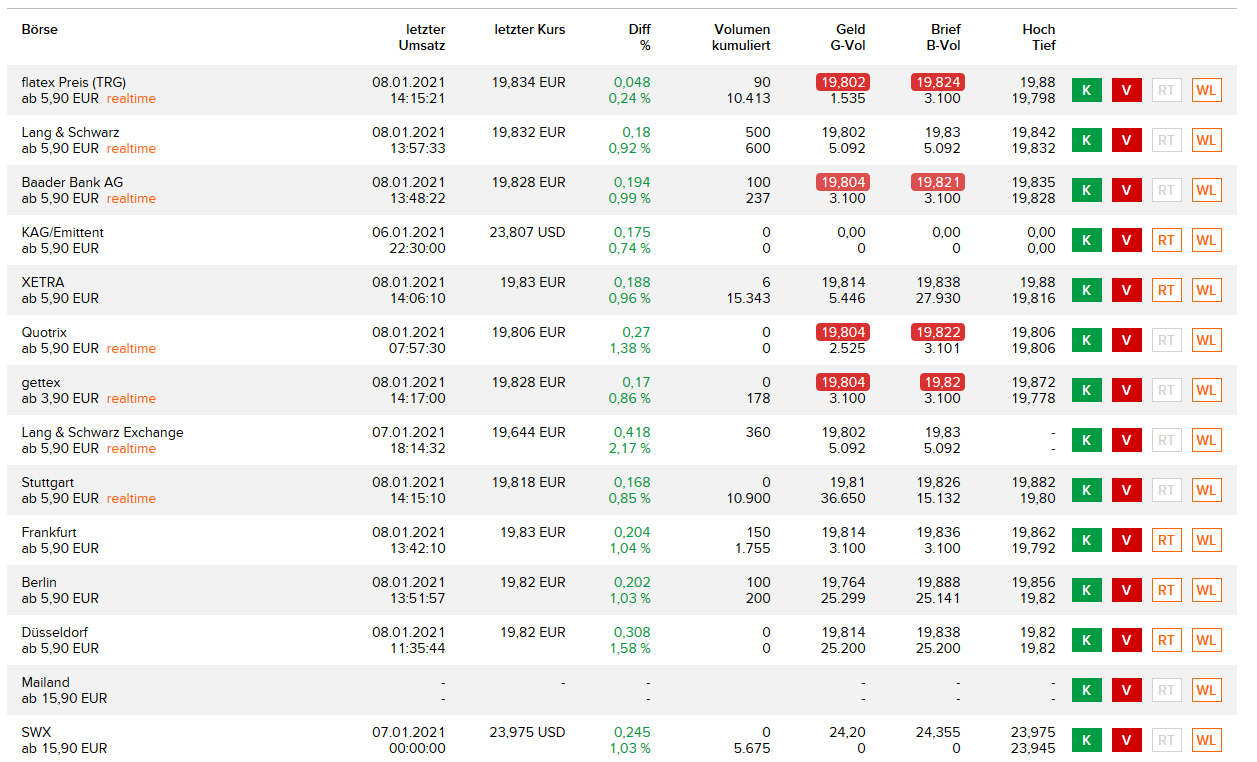The height and width of the screenshot is (762, 1257).
Task: Click the letzter Kurs column header
Action: [x=529, y=30]
